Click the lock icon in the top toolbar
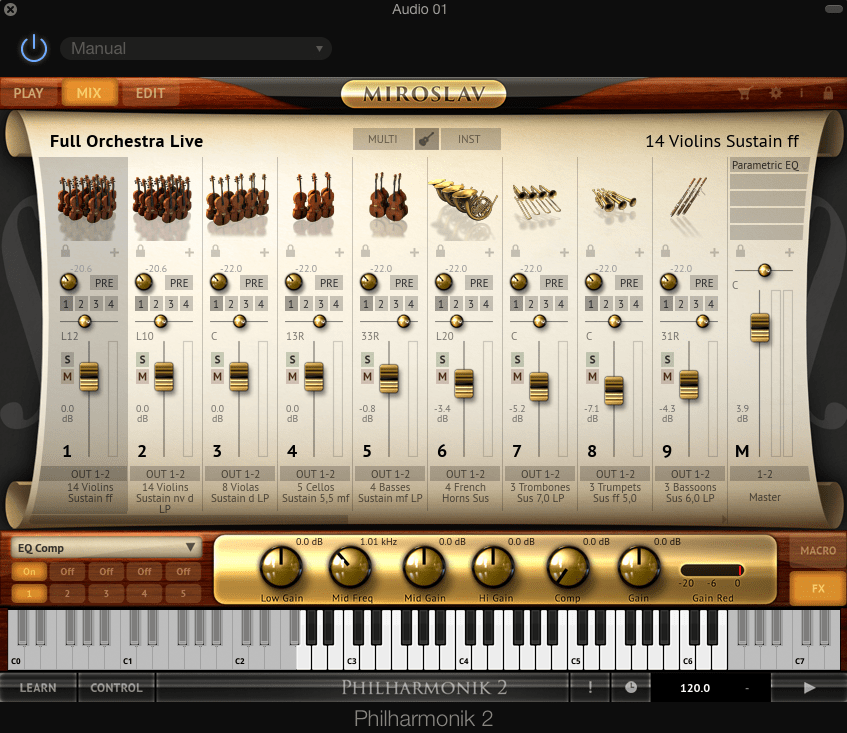 click(827, 92)
